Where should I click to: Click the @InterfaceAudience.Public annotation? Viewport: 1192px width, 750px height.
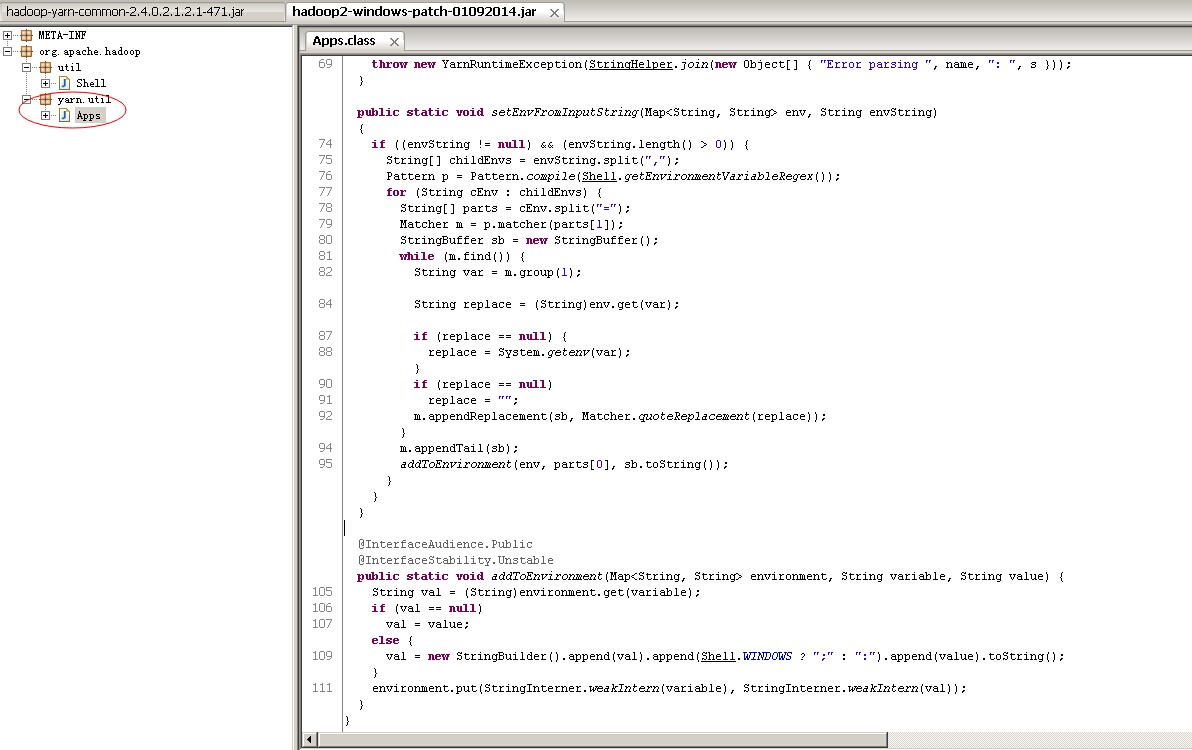coord(445,544)
